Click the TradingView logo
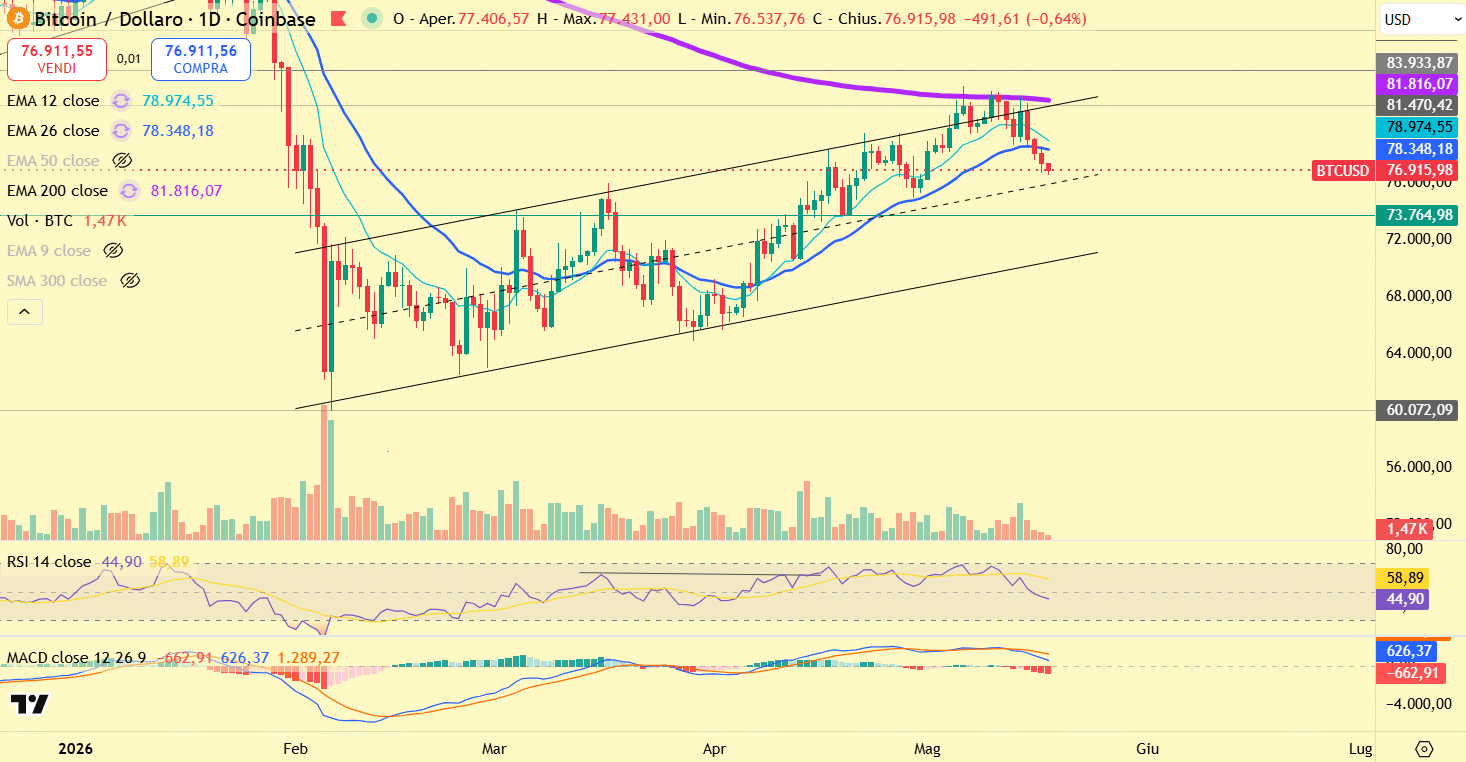This screenshot has height=762, width=1466. [30, 704]
